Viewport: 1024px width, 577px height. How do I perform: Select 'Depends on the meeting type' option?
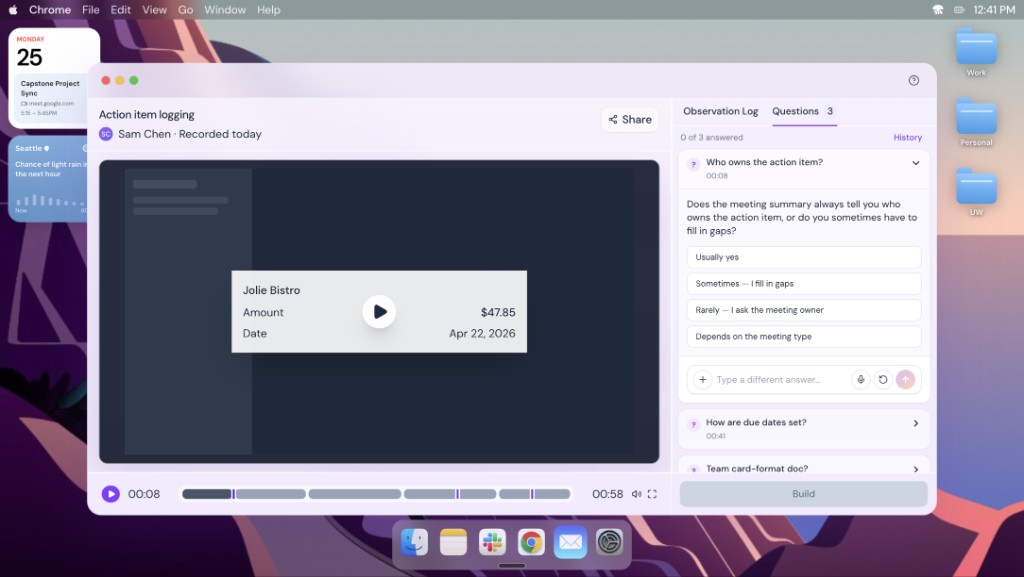pyautogui.click(x=804, y=337)
